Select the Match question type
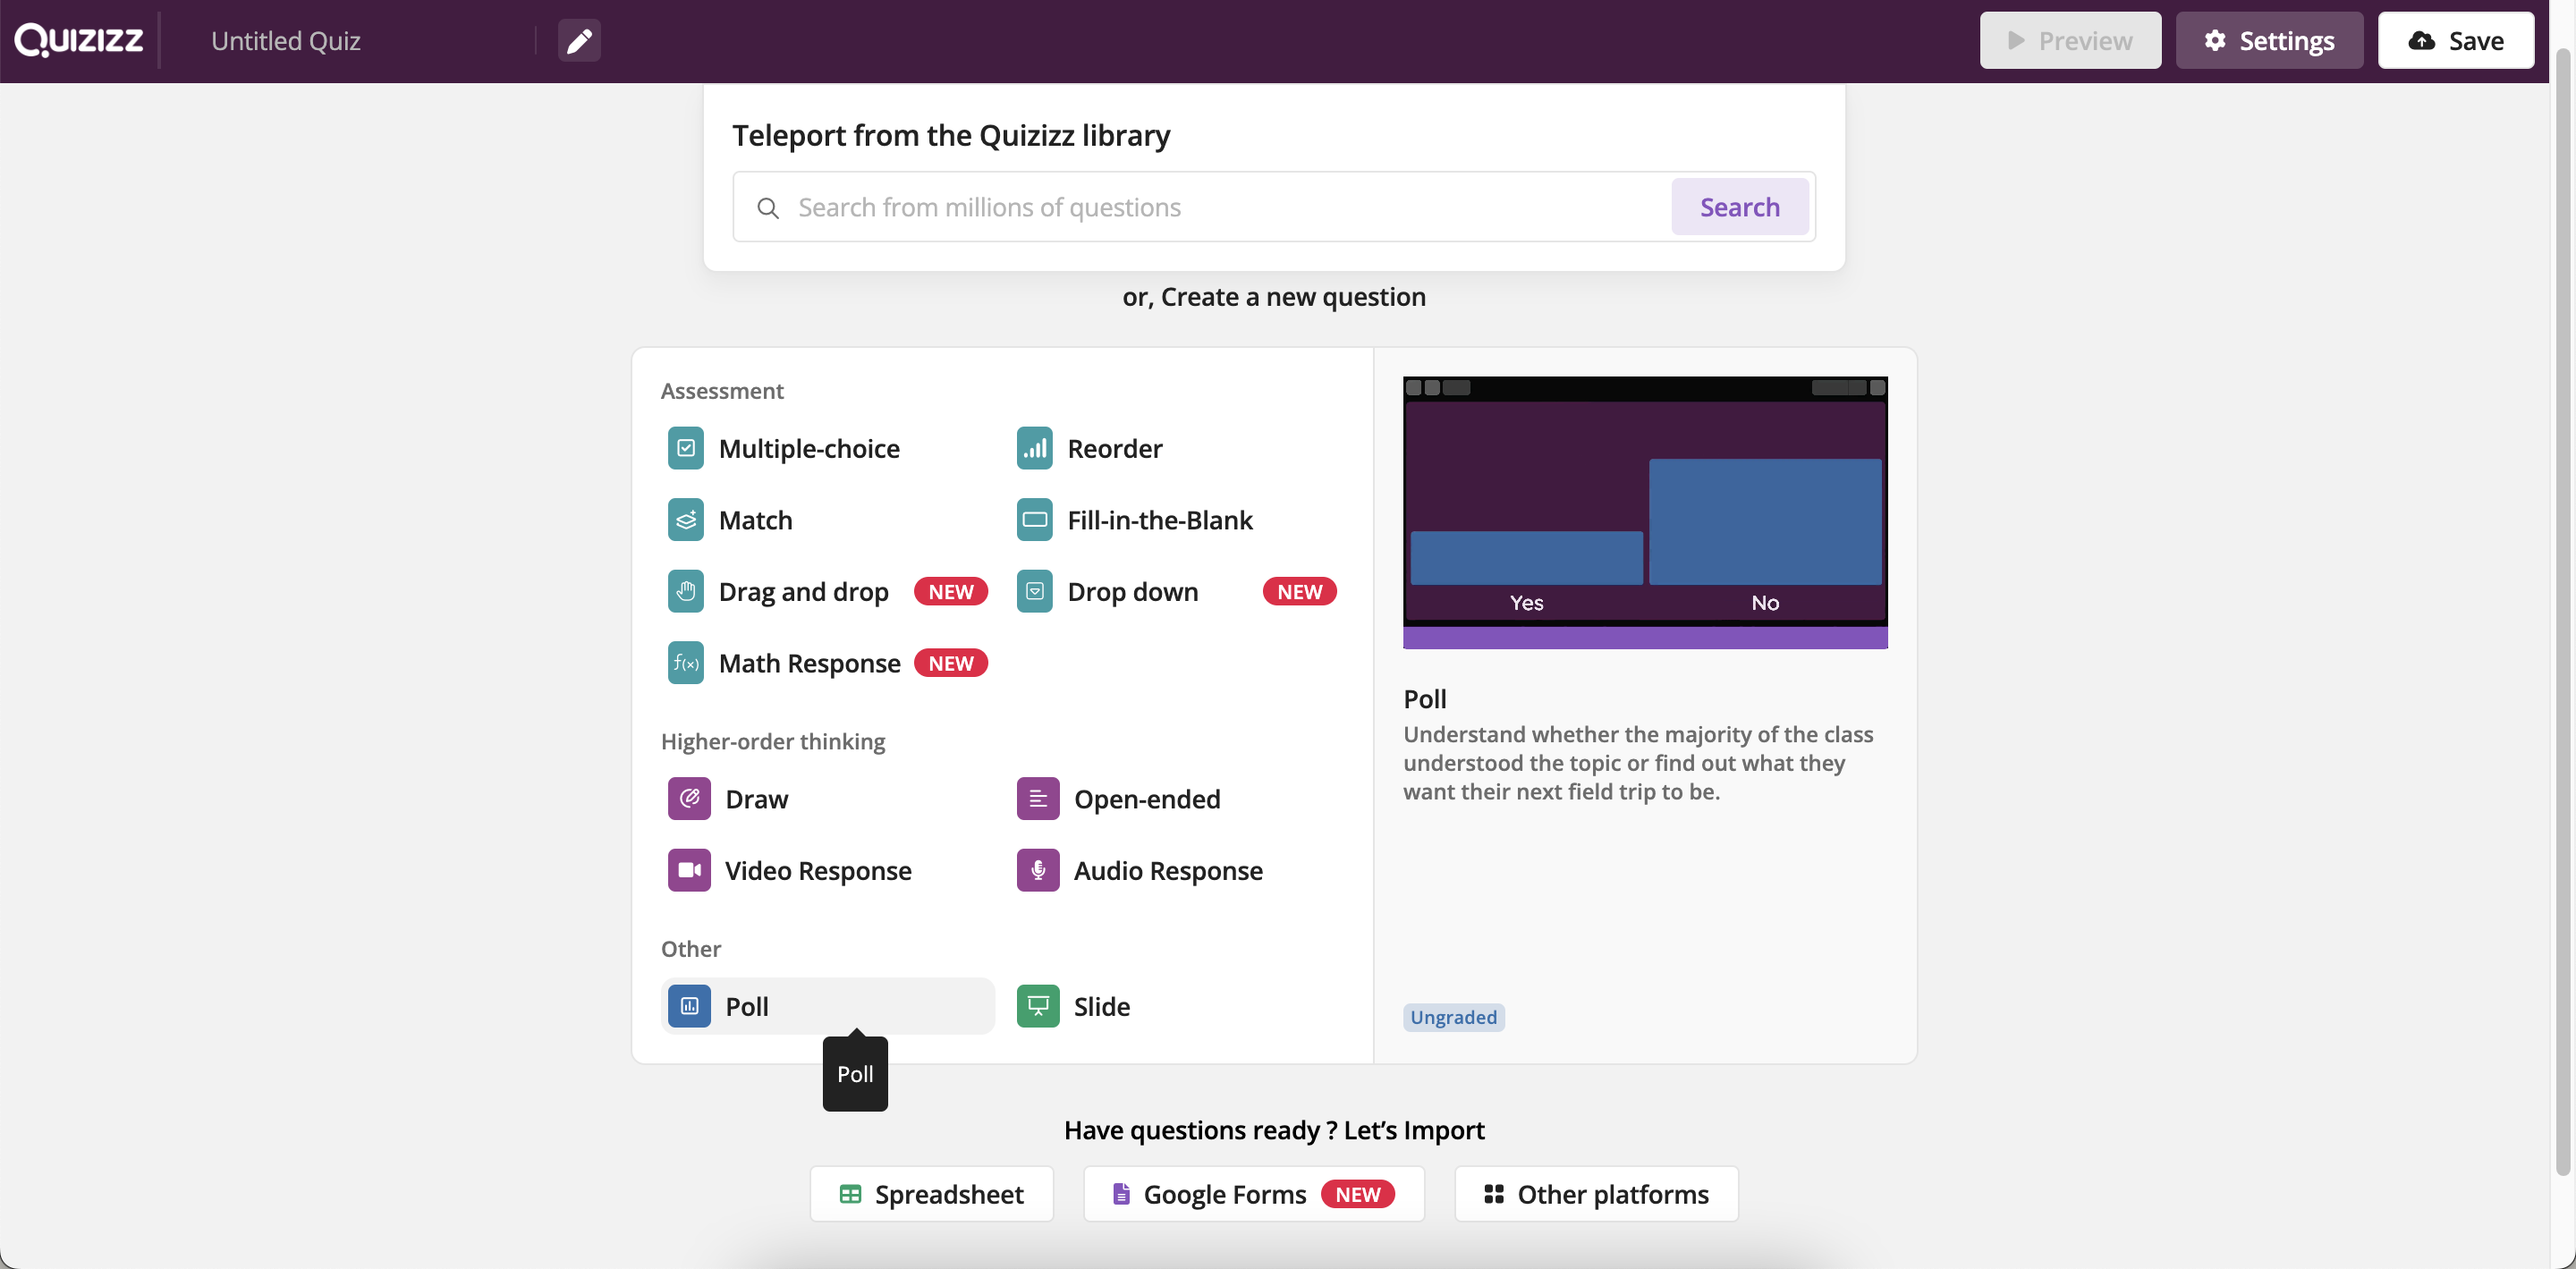Viewport: 2576px width, 1269px height. pyautogui.click(x=756, y=519)
